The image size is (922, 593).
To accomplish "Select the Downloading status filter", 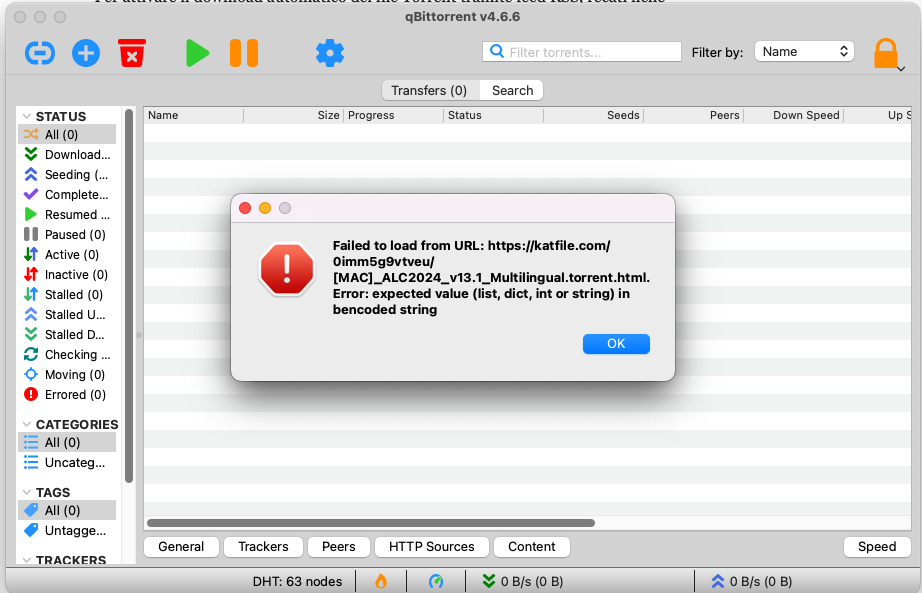I will 67,155.
